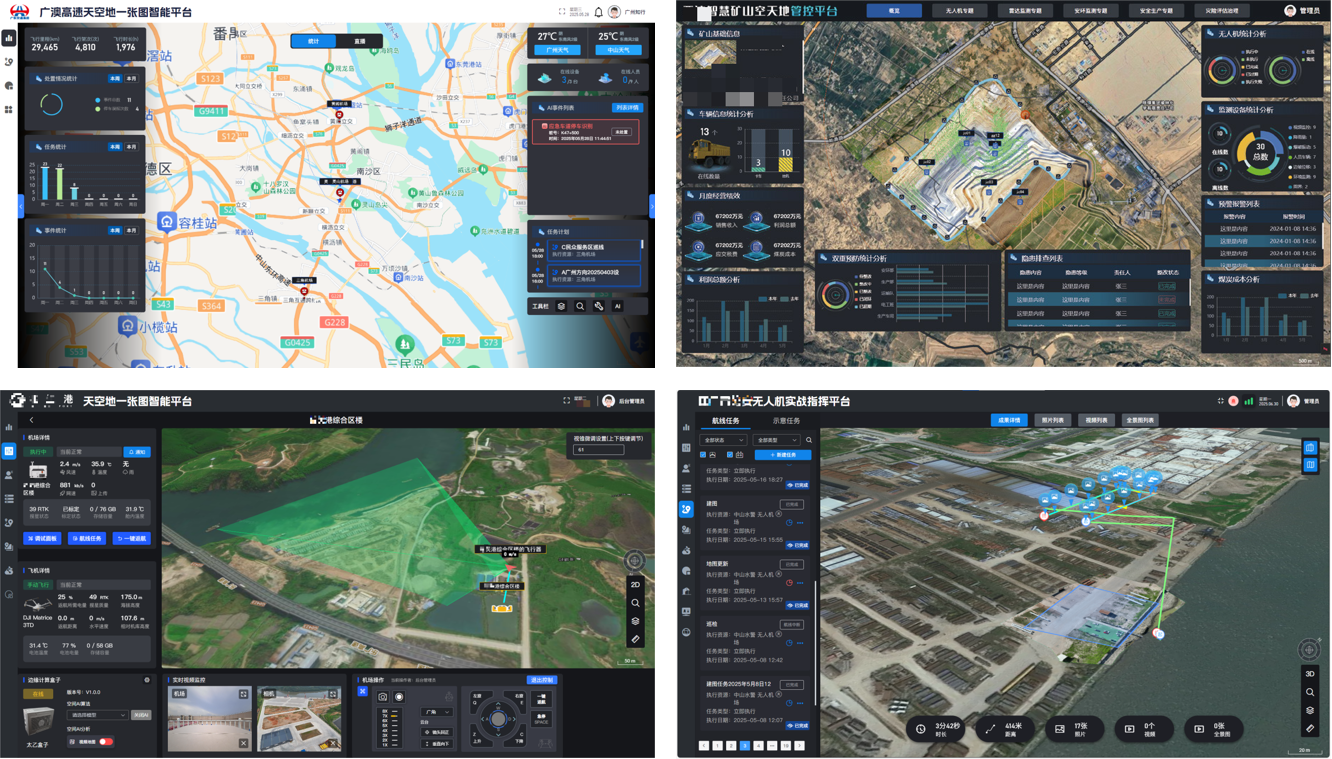Expand the 空间AI算法 model dropdown

point(96,715)
